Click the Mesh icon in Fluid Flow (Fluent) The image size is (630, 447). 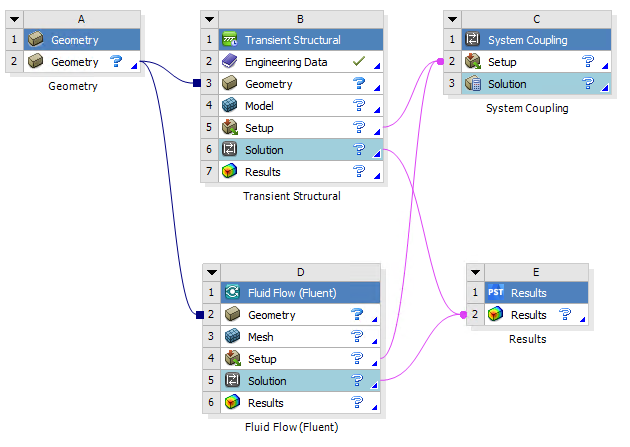pyautogui.click(x=233, y=336)
